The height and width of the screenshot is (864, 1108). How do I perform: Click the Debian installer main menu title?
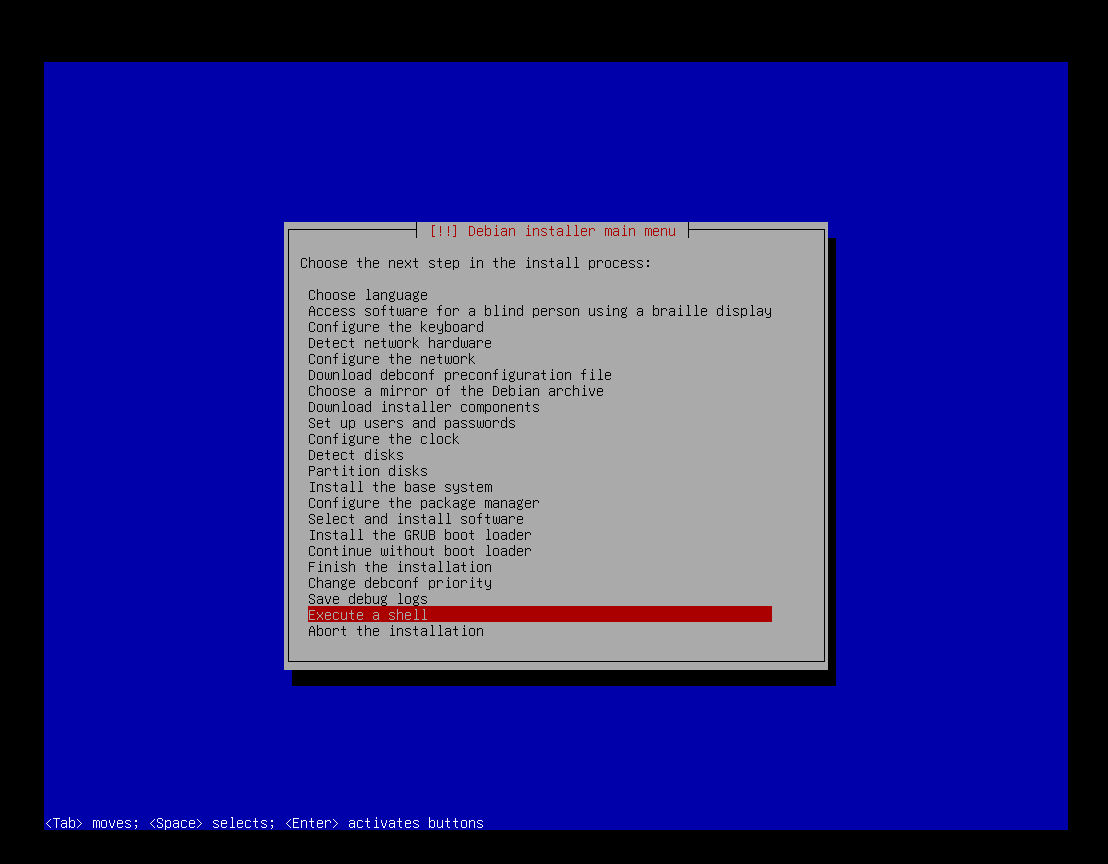click(x=553, y=232)
